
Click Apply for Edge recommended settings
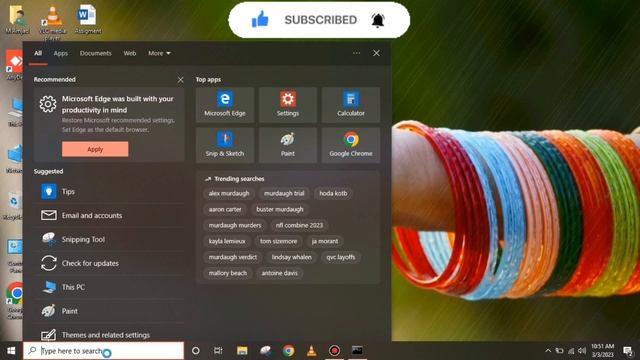pyautogui.click(x=95, y=149)
